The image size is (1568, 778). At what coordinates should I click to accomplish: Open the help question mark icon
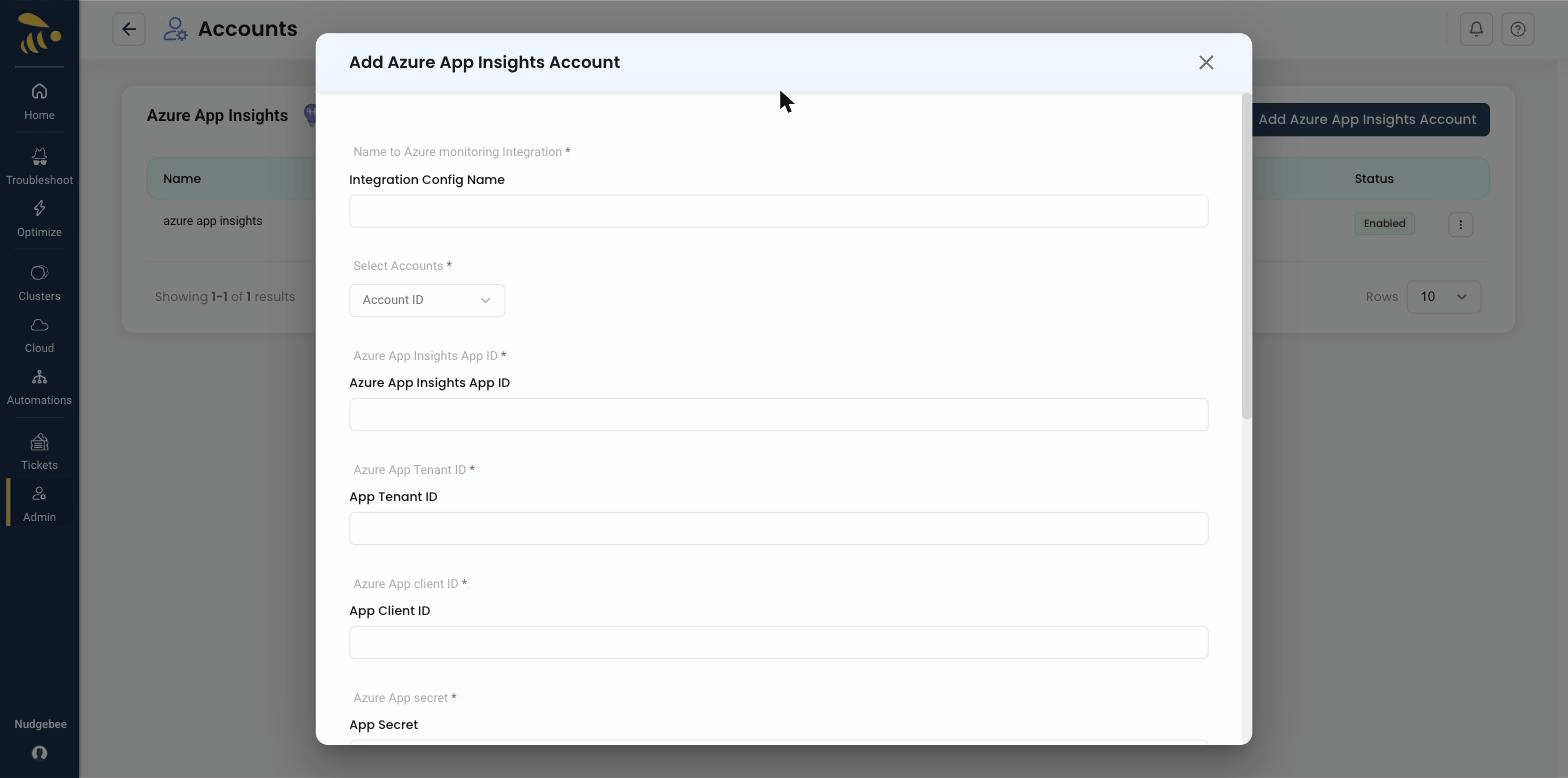pos(1518,29)
